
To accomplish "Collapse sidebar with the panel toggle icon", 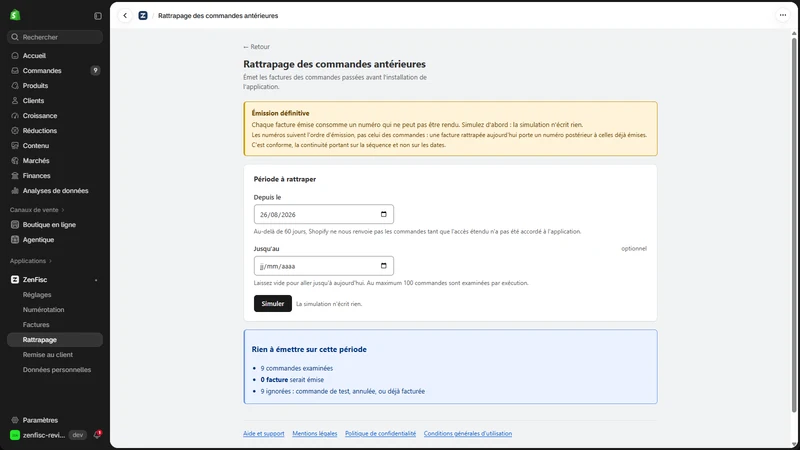I will click(98, 16).
